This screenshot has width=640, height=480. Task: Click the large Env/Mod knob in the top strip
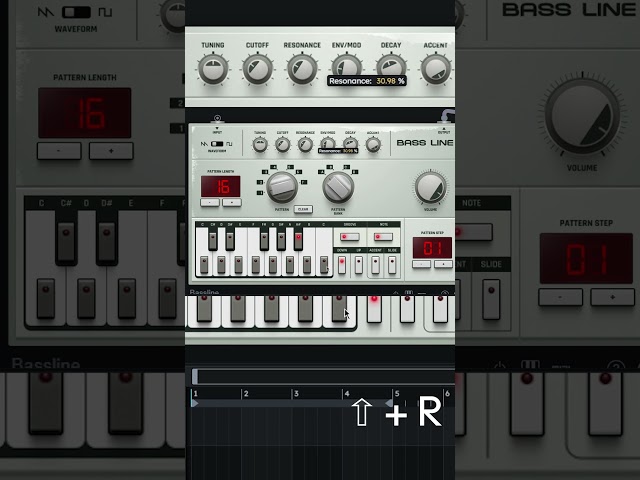point(347,66)
